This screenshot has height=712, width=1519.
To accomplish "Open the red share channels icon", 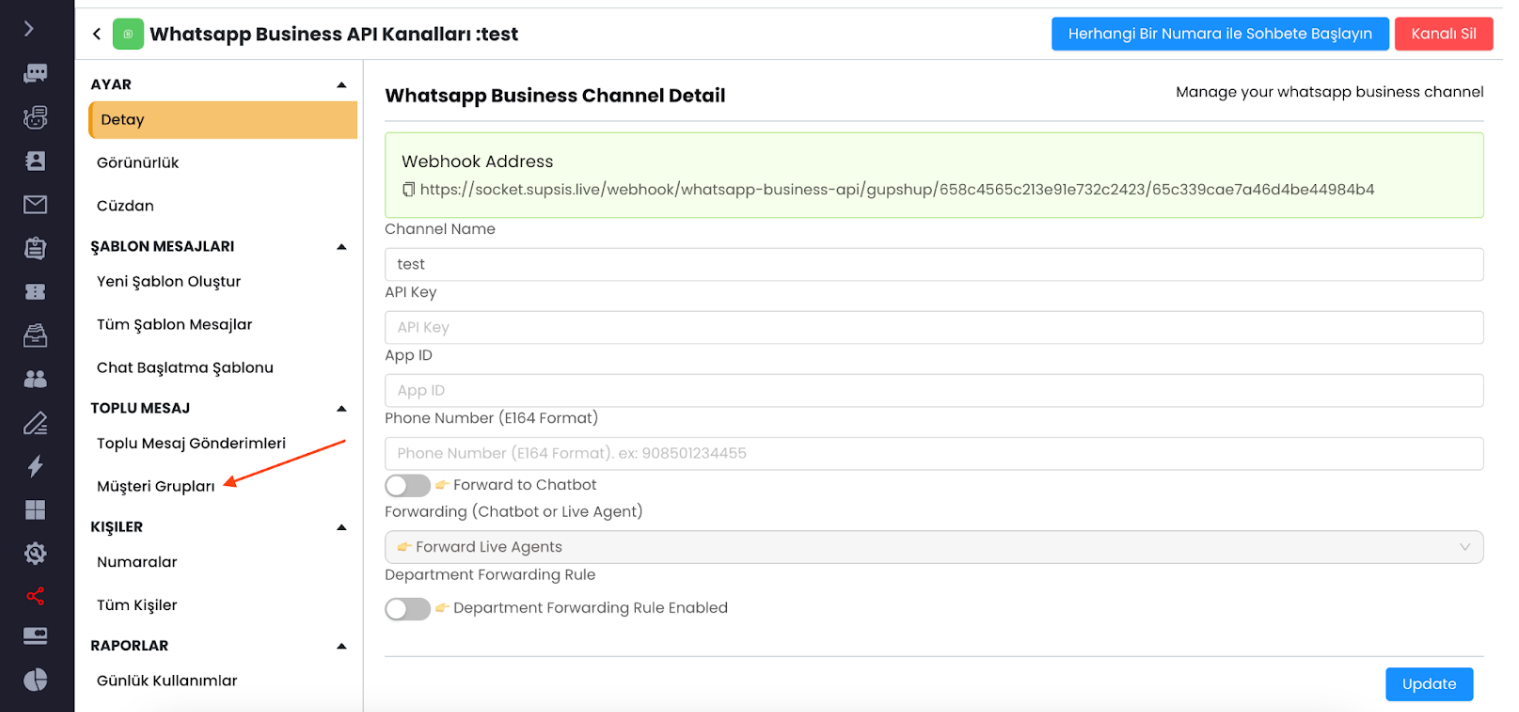I will click(35, 597).
